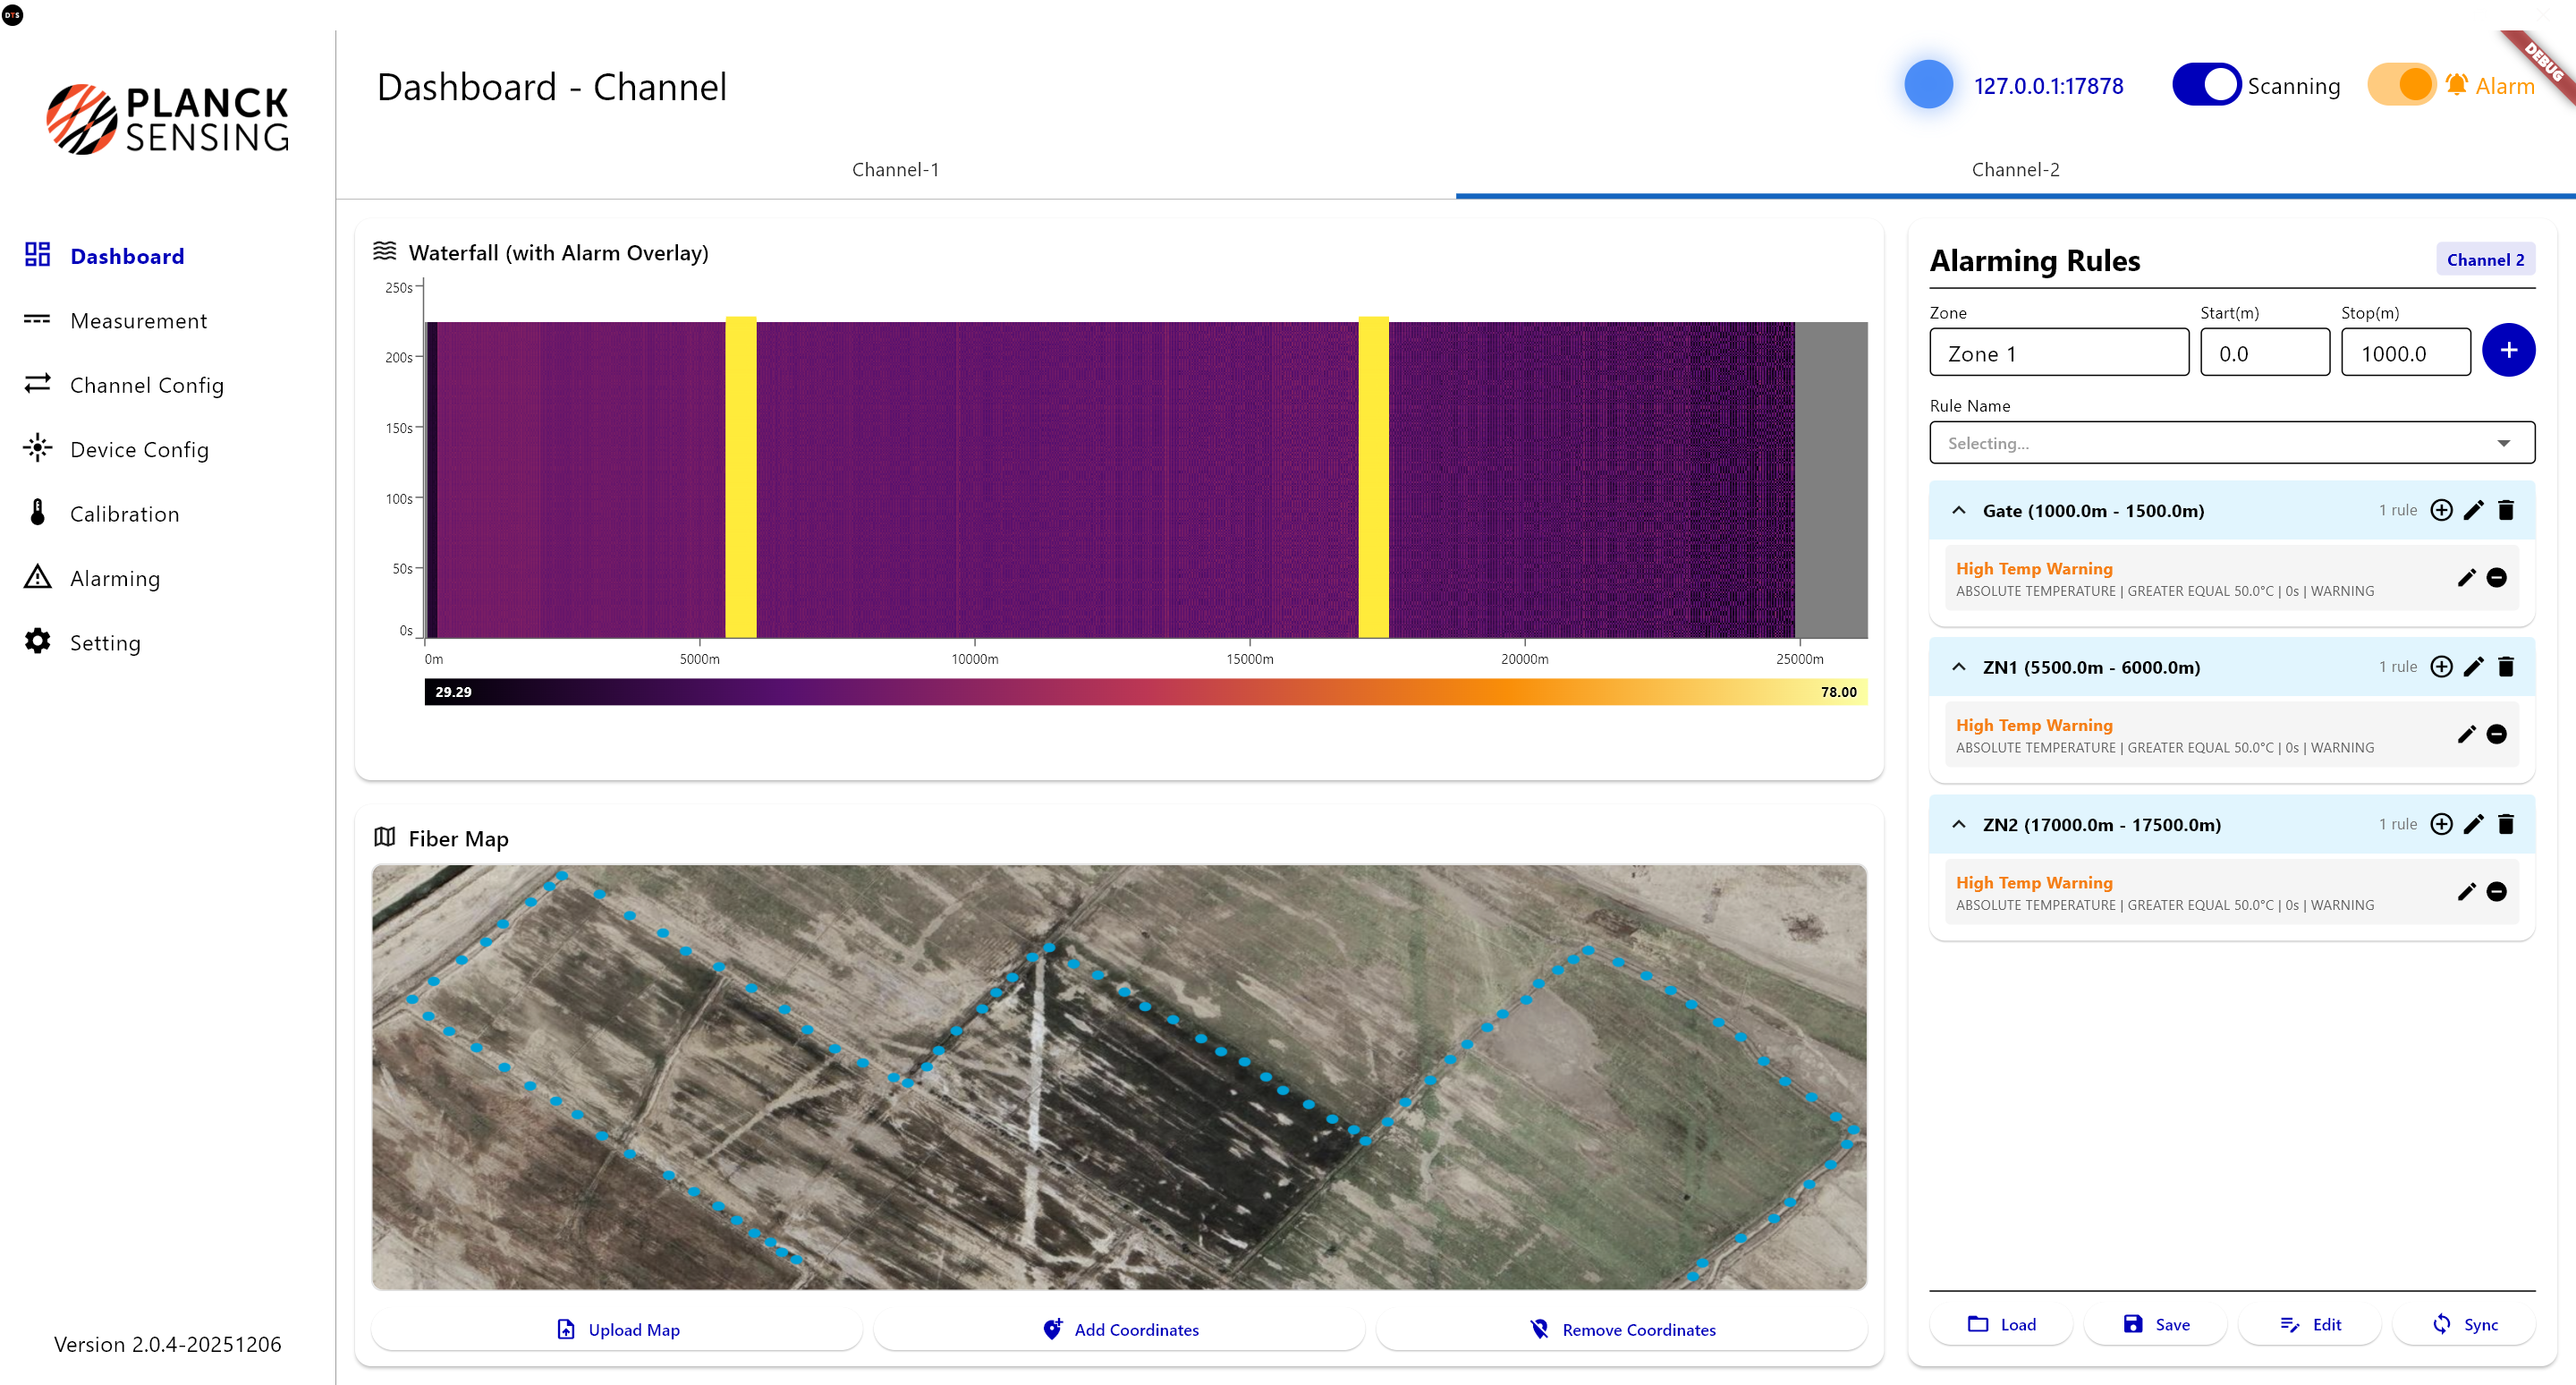Viewport: 2576px width, 1385px height.
Task: Open Device Config menu item
Action: click(139, 450)
